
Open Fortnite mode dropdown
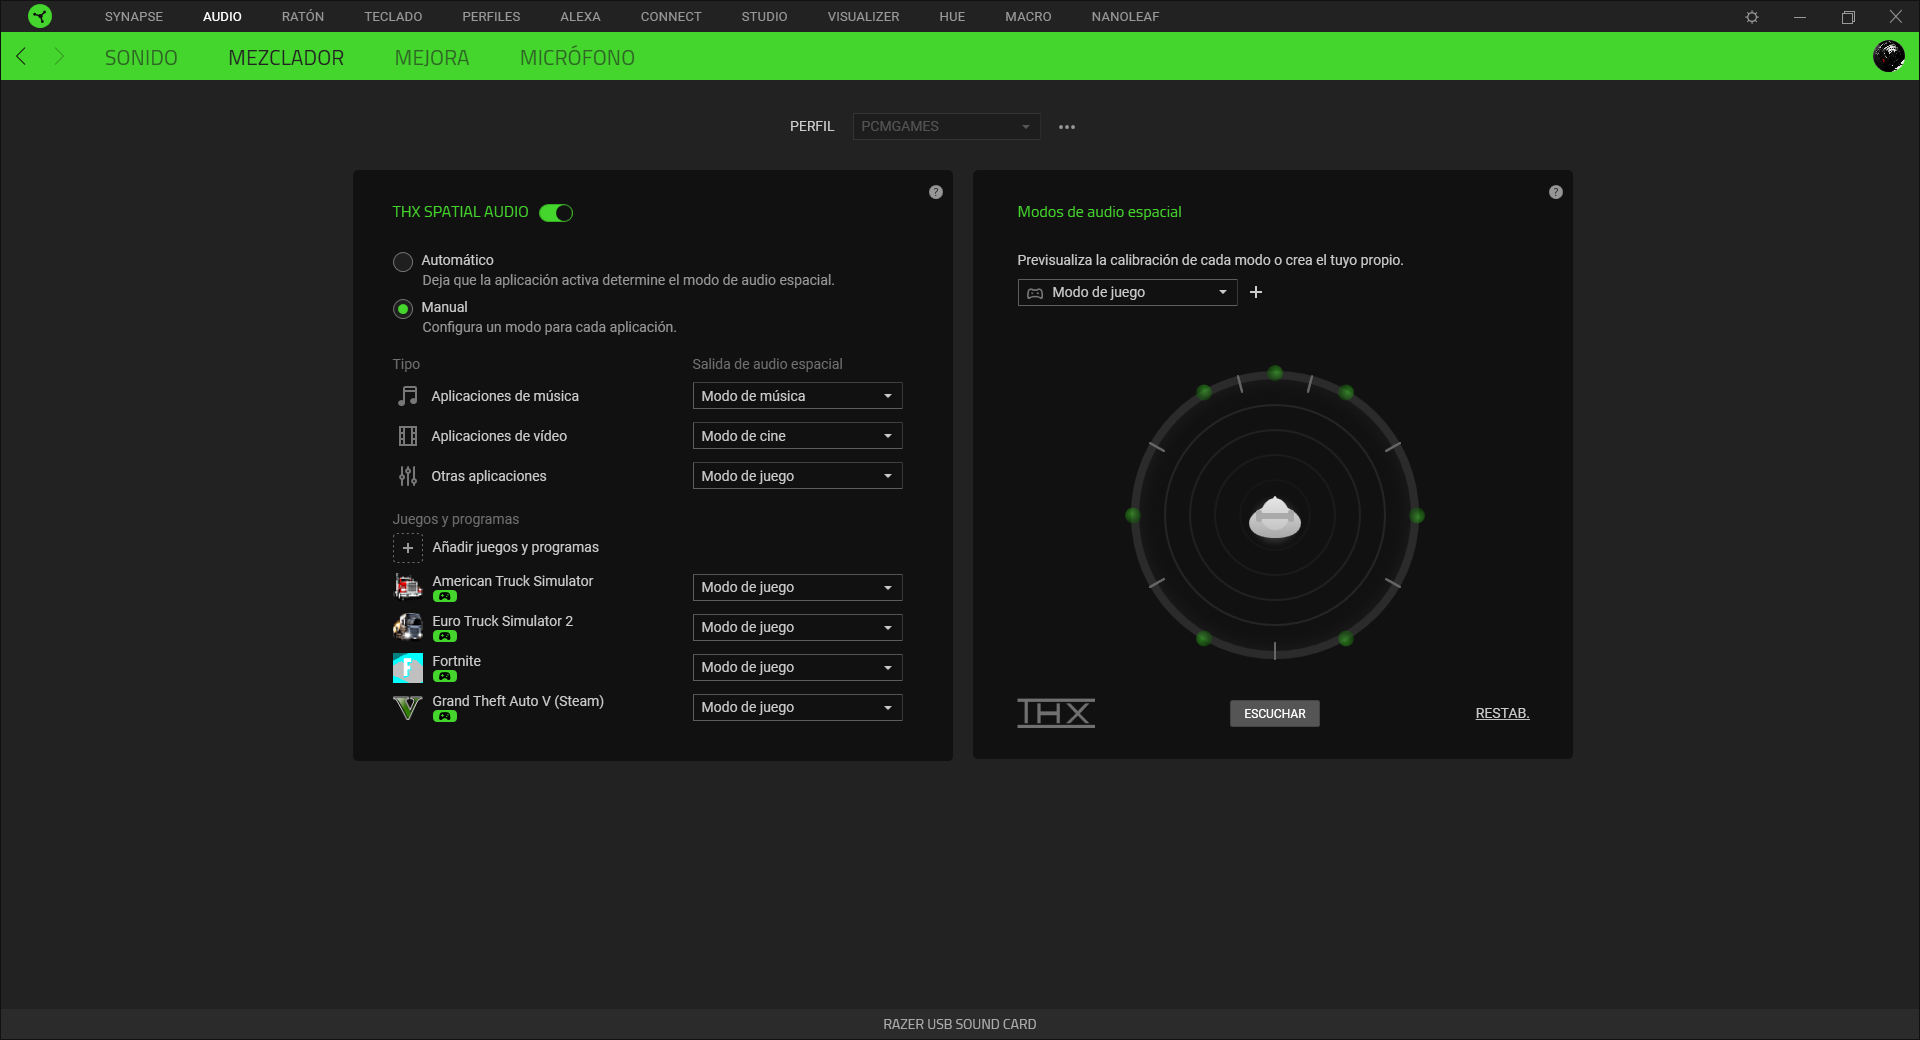[797, 667]
